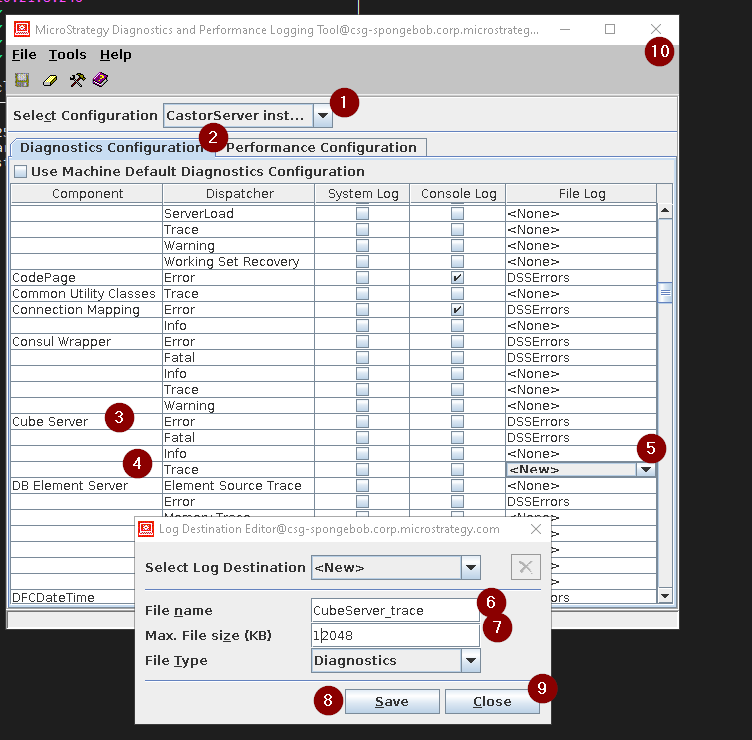Maximize the Diagnostics Logging Tool window
This screenshot has width=752, height=740.
(610, 30)
